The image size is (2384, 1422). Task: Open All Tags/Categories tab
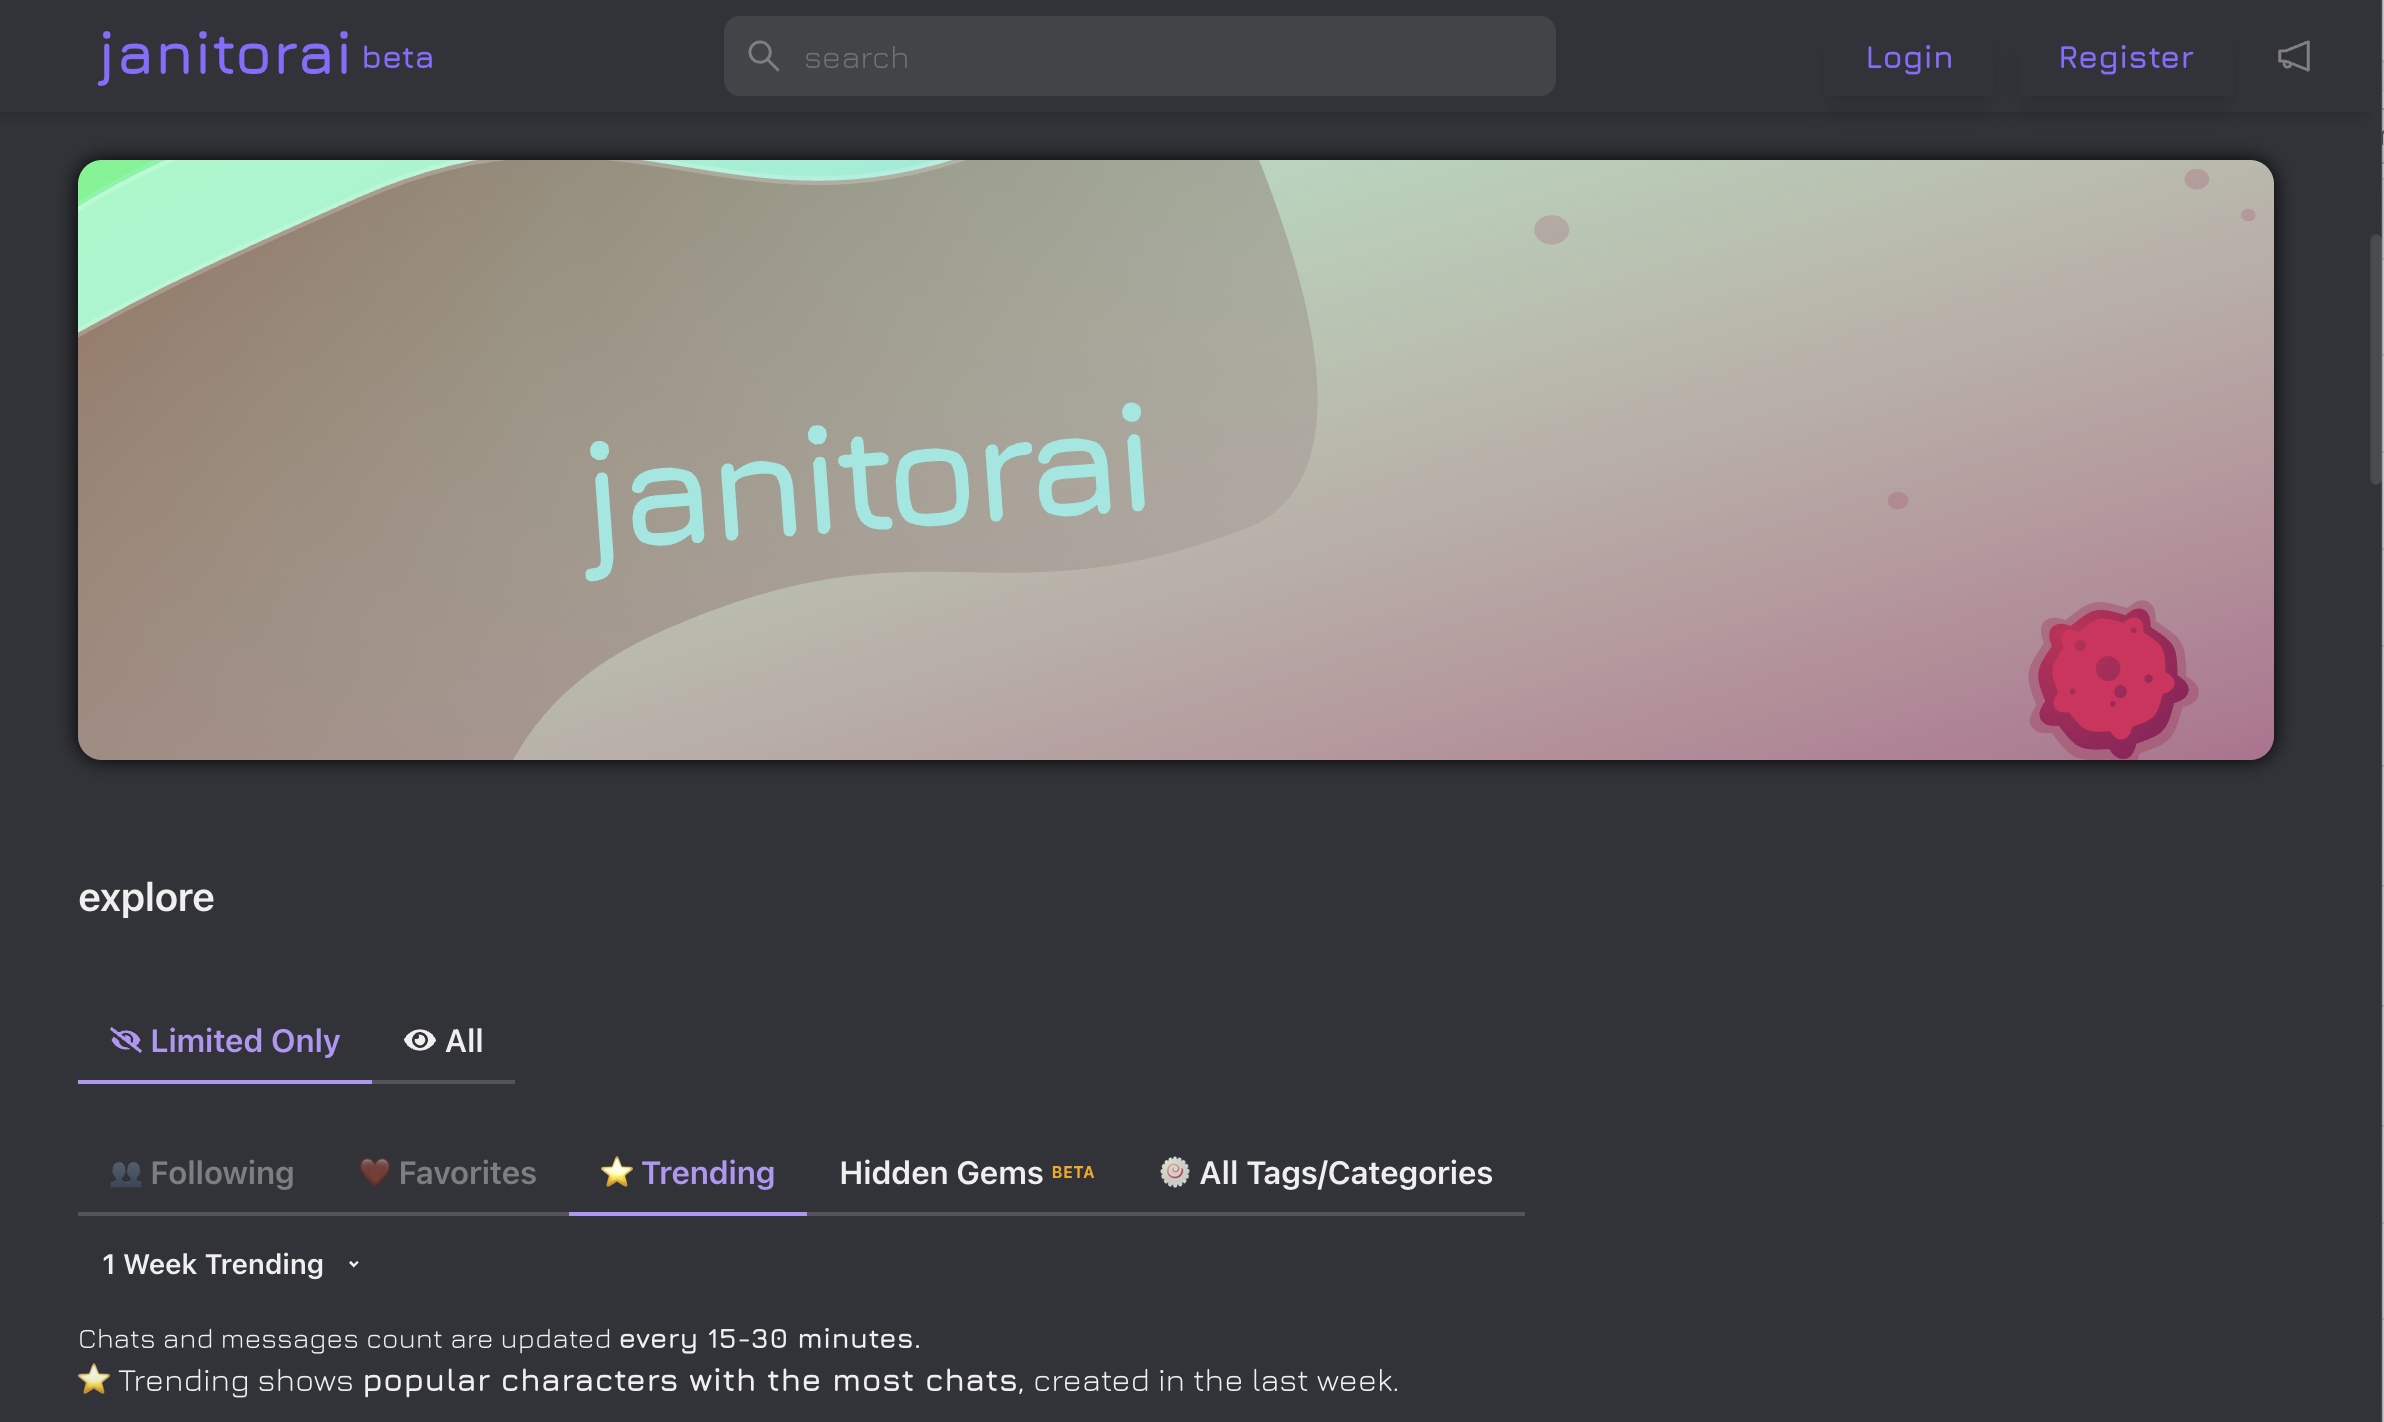(x=1326, y=1172)
